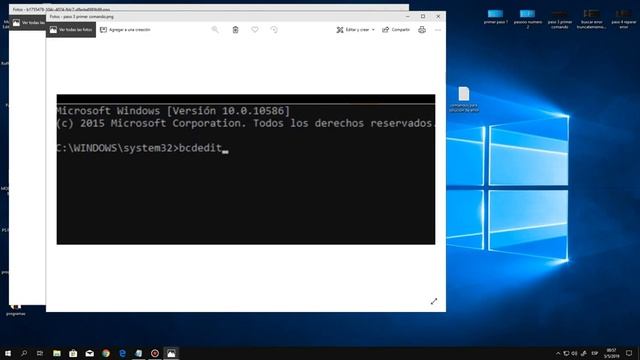Click the red circular recorder icon in taskbar
Viewport: 640px width, 360px height.
click(155, 353)
